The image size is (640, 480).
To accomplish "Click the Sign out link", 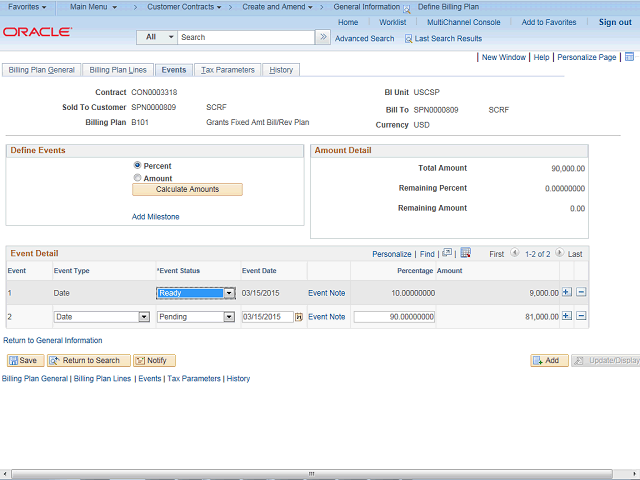I will pos(615,22).
